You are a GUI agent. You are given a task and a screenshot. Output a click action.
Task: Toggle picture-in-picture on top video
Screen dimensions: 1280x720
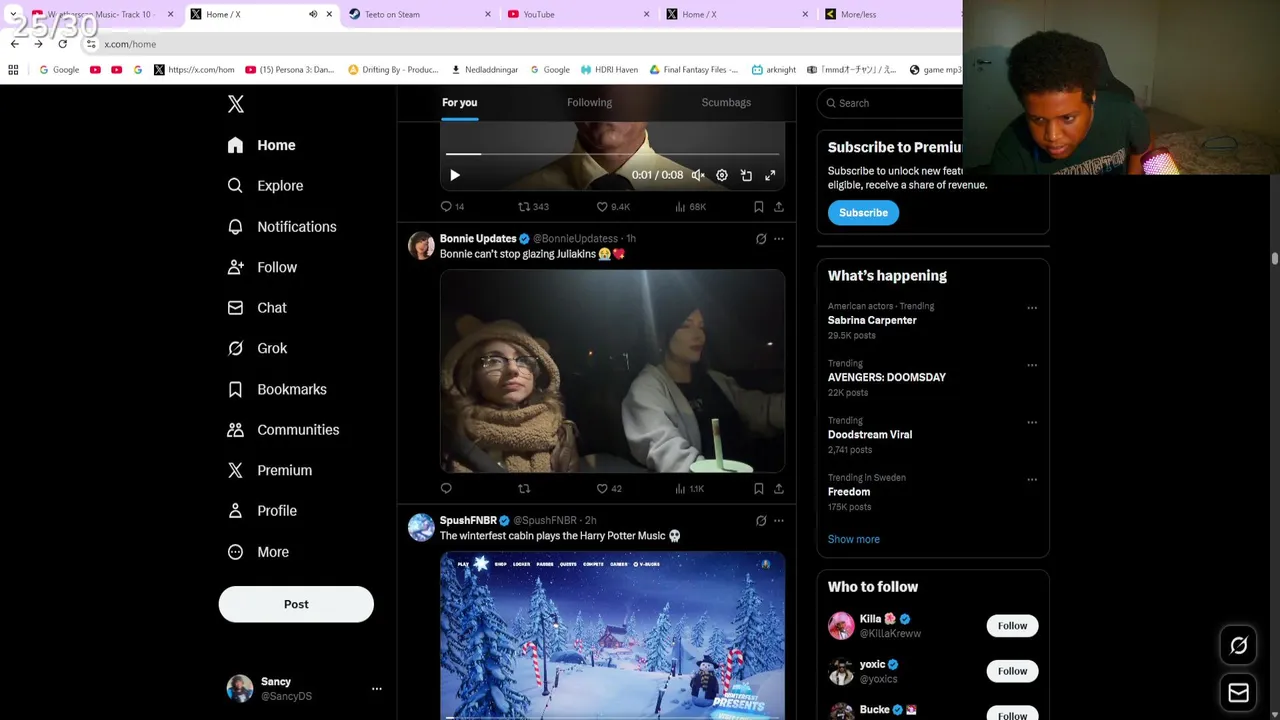746,175
